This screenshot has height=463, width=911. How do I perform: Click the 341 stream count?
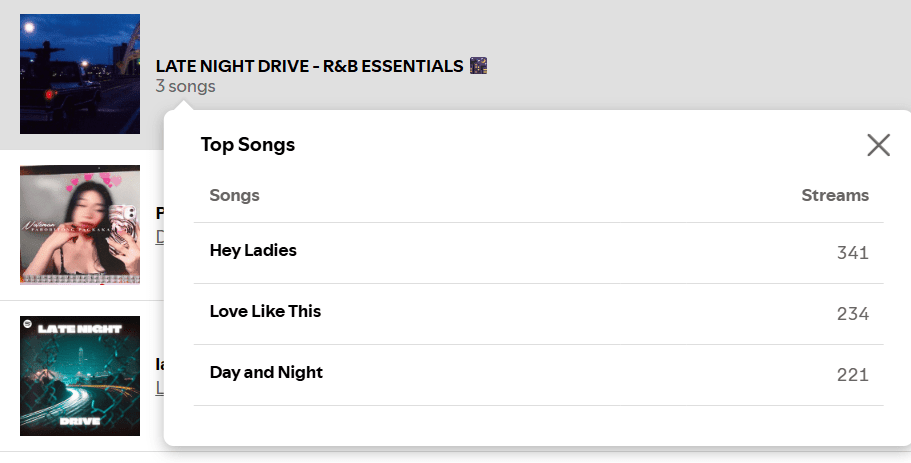click(x=852, y=253)
